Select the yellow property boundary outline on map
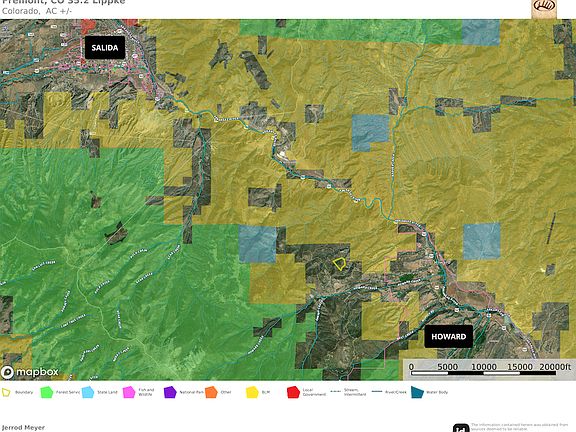The width and height of the screenshot is (576, 432). 339,264
